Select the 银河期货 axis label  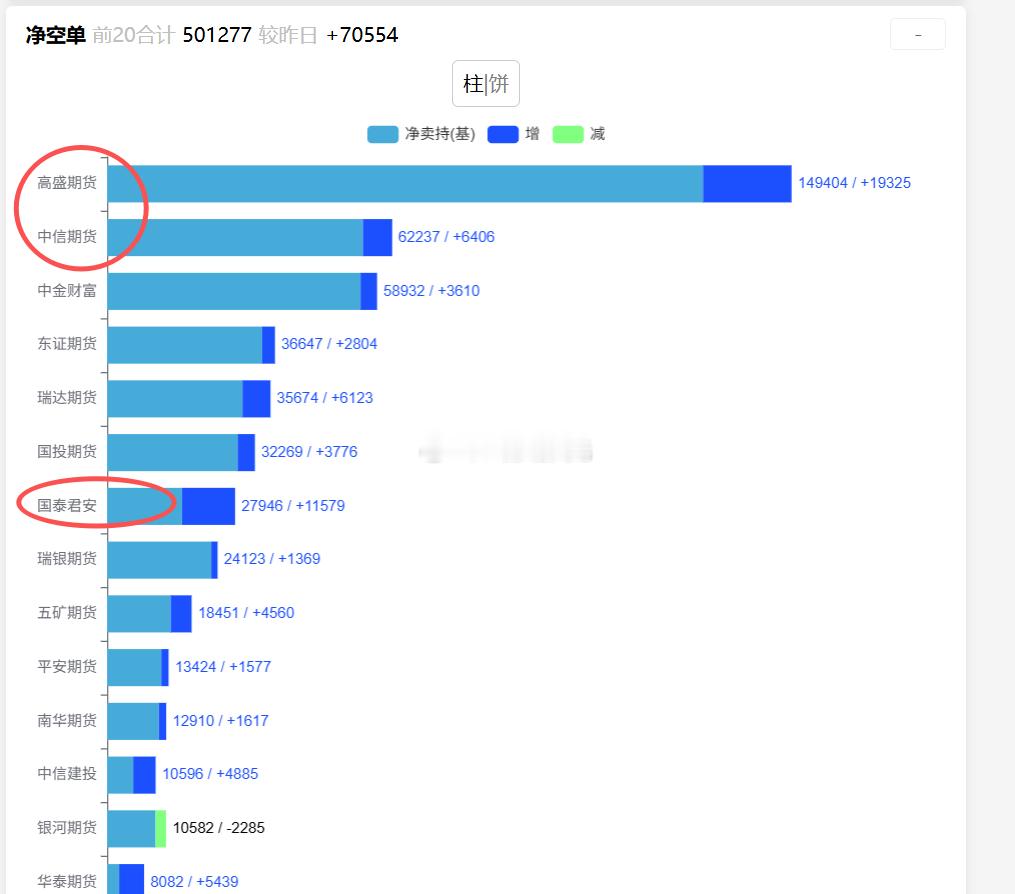[67, 827]
